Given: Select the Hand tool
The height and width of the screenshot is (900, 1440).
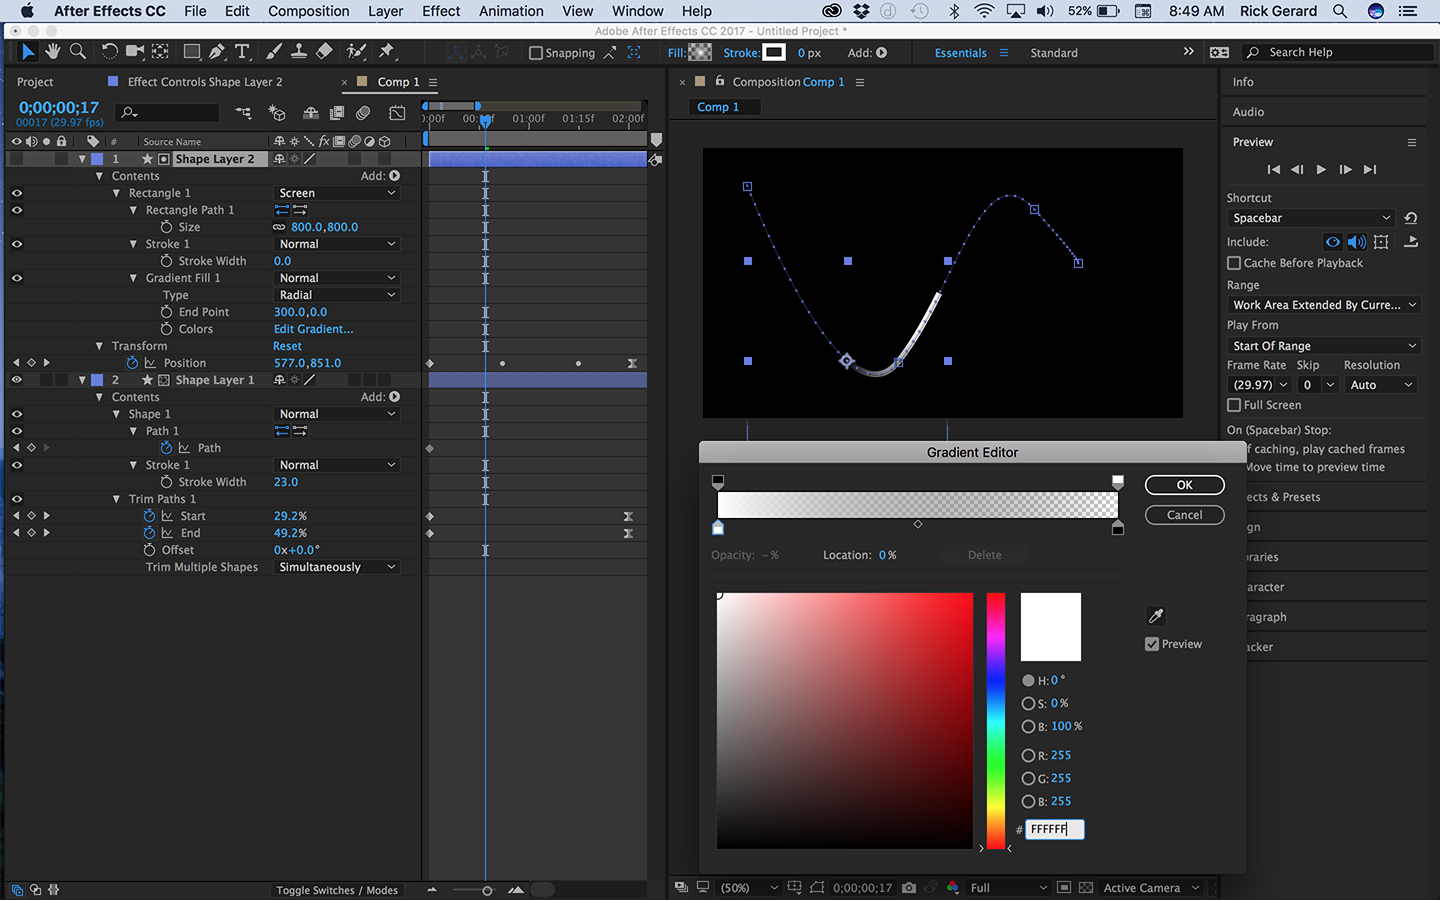Looking at the screenshot, I should coord(52,52).
